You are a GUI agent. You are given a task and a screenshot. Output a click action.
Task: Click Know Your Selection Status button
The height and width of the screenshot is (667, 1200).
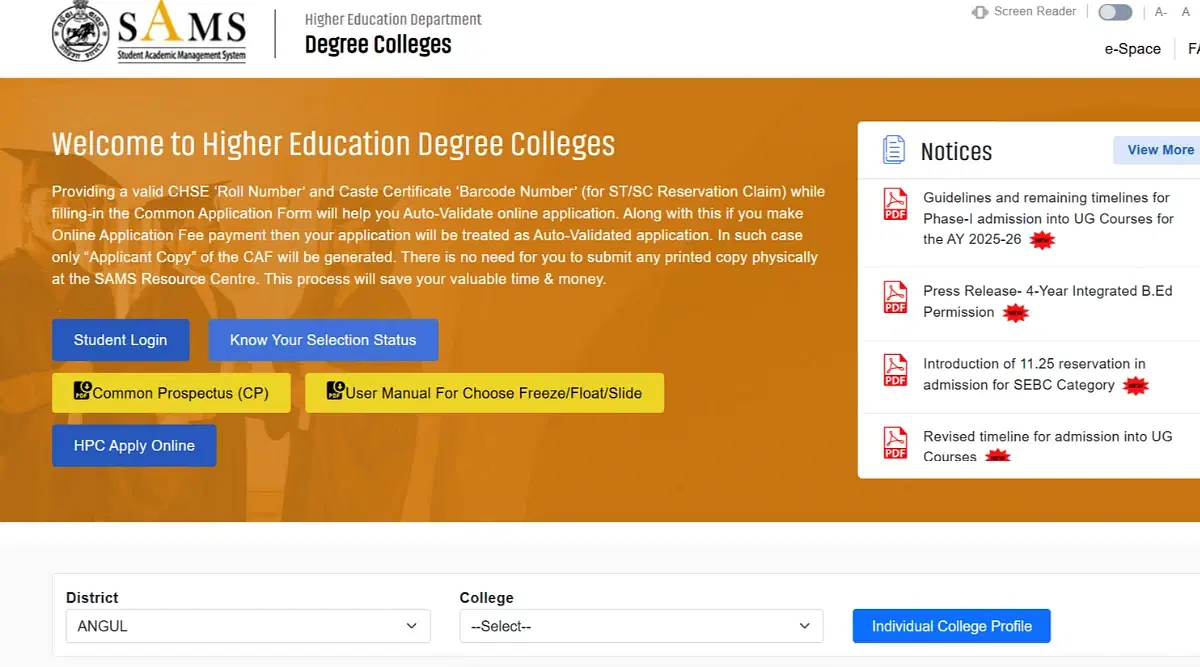[x=323, y=340]
